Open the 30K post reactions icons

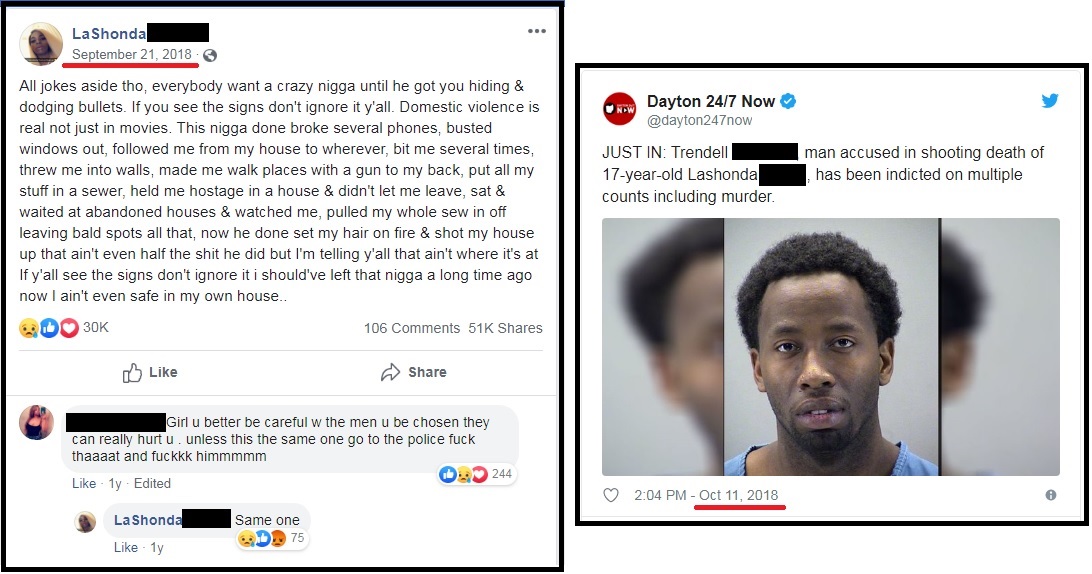[49, 328]
